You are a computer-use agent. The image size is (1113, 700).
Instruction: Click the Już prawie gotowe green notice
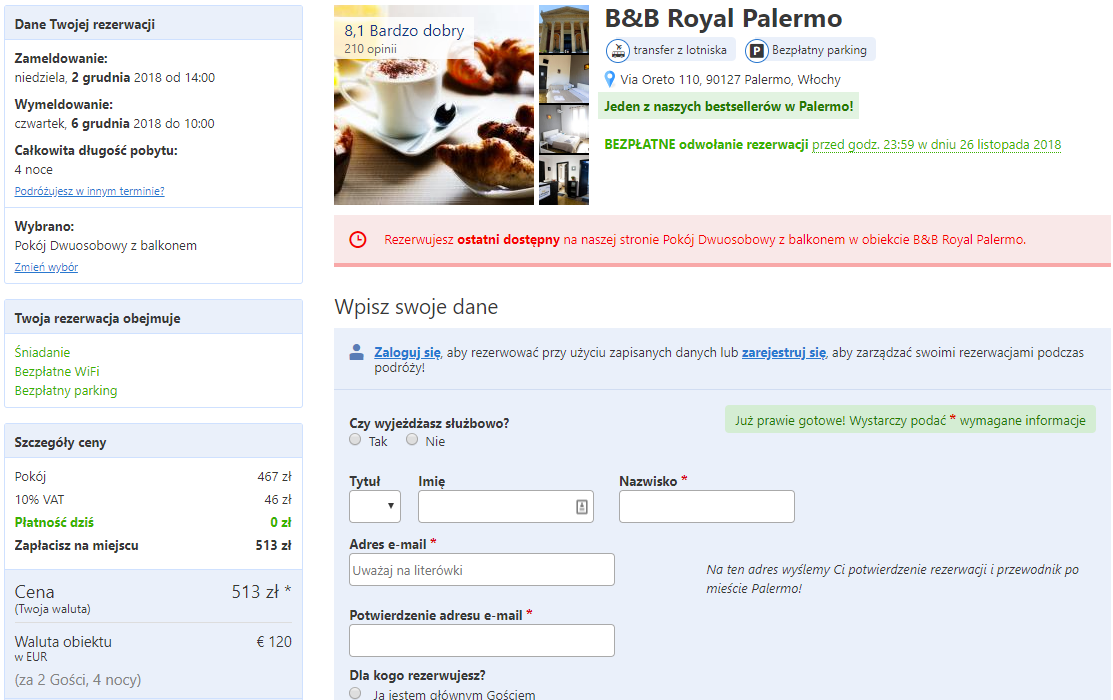pyautogui.click(x=910, y=420)
